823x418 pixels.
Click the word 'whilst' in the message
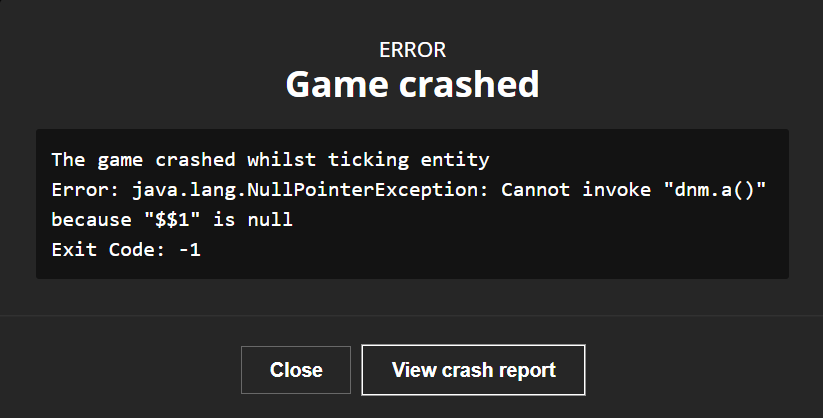(x=282, y=160)
